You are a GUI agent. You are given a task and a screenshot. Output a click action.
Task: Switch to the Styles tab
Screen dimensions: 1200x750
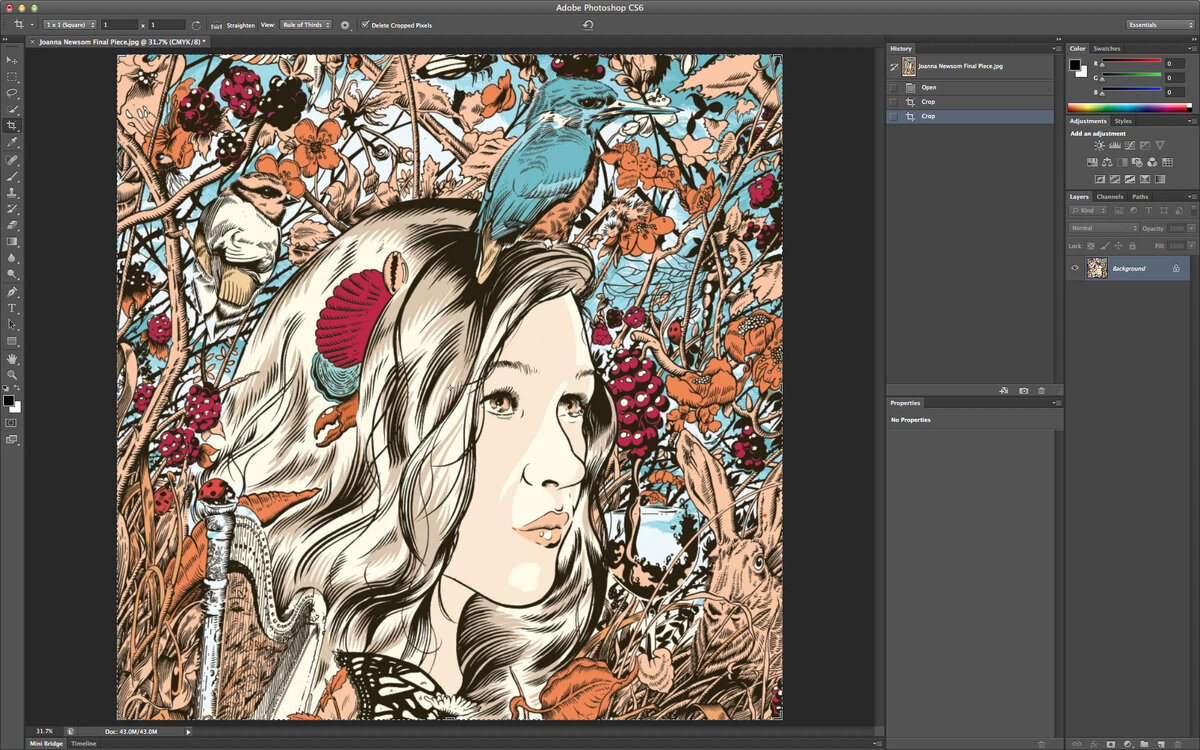click(x=1124, y=121)
